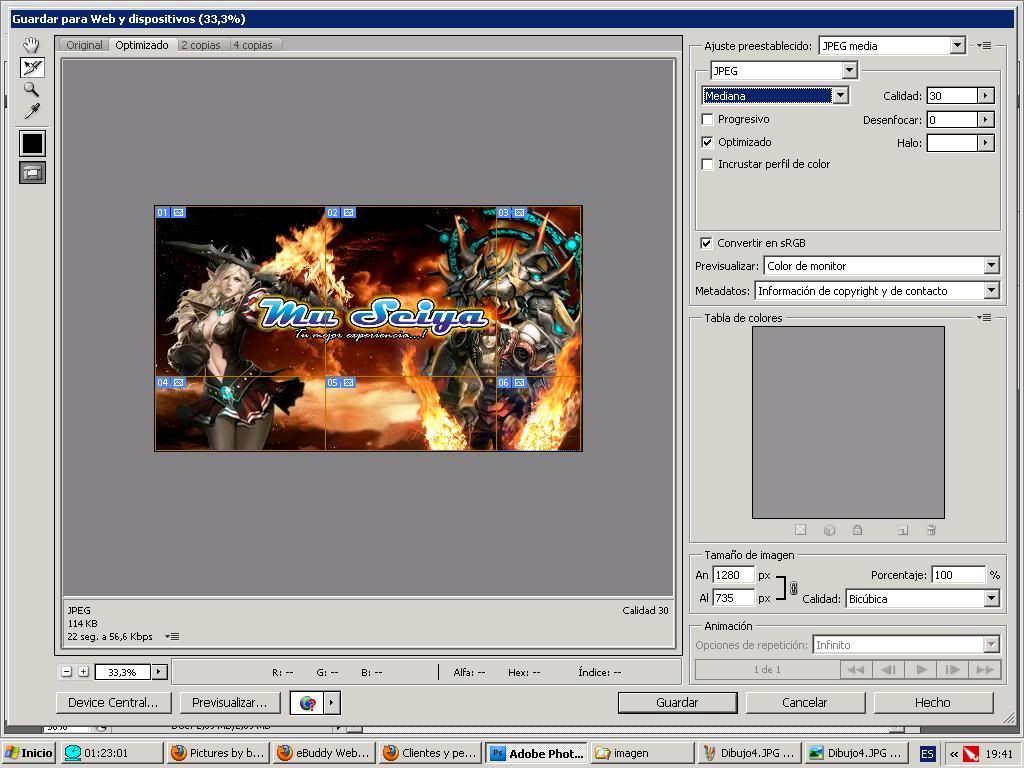Click the Previsualizar button

pos(229,703)
